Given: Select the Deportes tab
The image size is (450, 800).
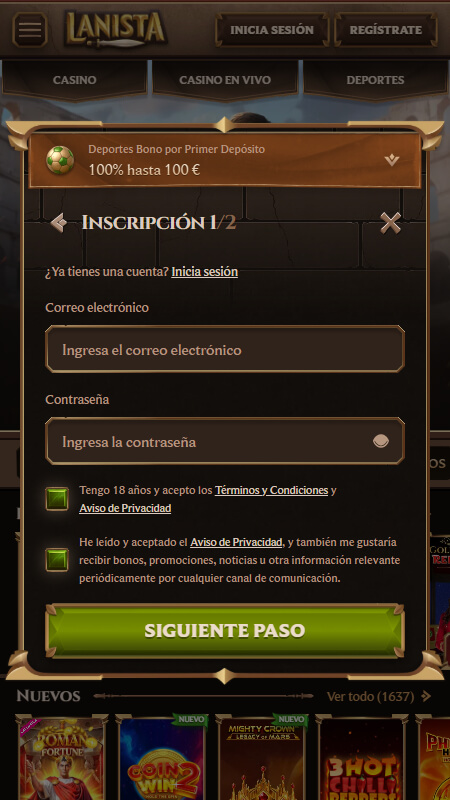Looking at the screenshot, I should 376,80.
